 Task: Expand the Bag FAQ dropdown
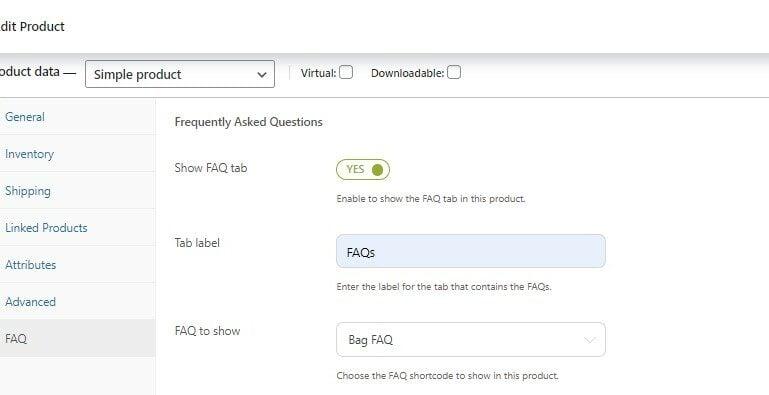click(x=471, y=340)
